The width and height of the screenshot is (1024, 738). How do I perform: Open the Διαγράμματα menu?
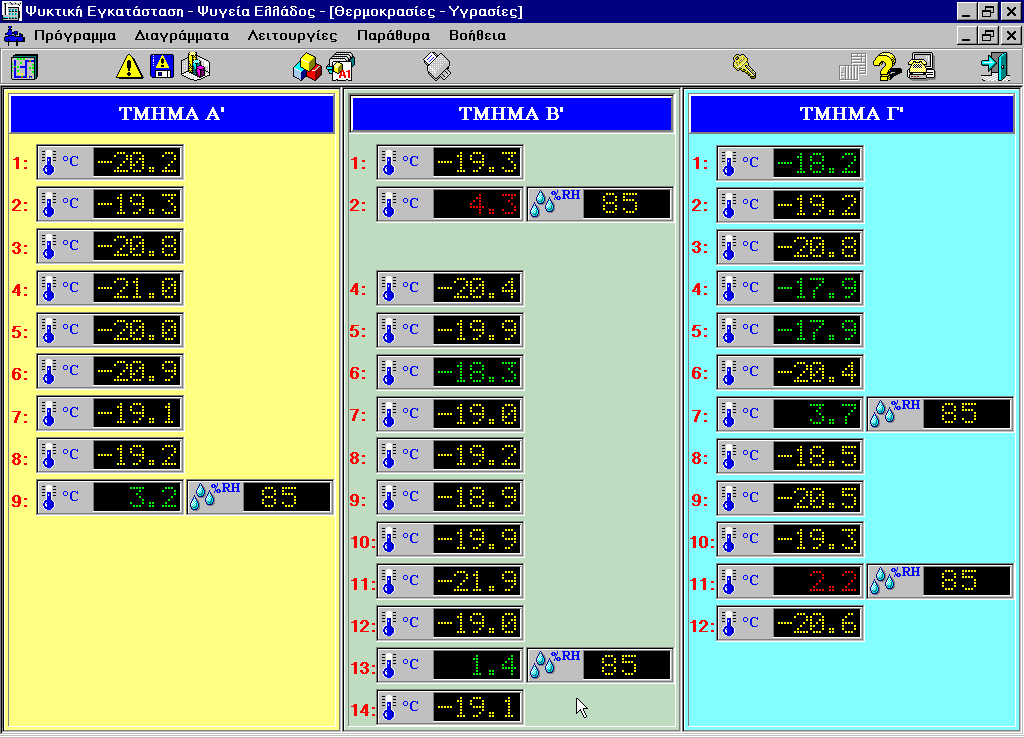click(x=182, y=35)
